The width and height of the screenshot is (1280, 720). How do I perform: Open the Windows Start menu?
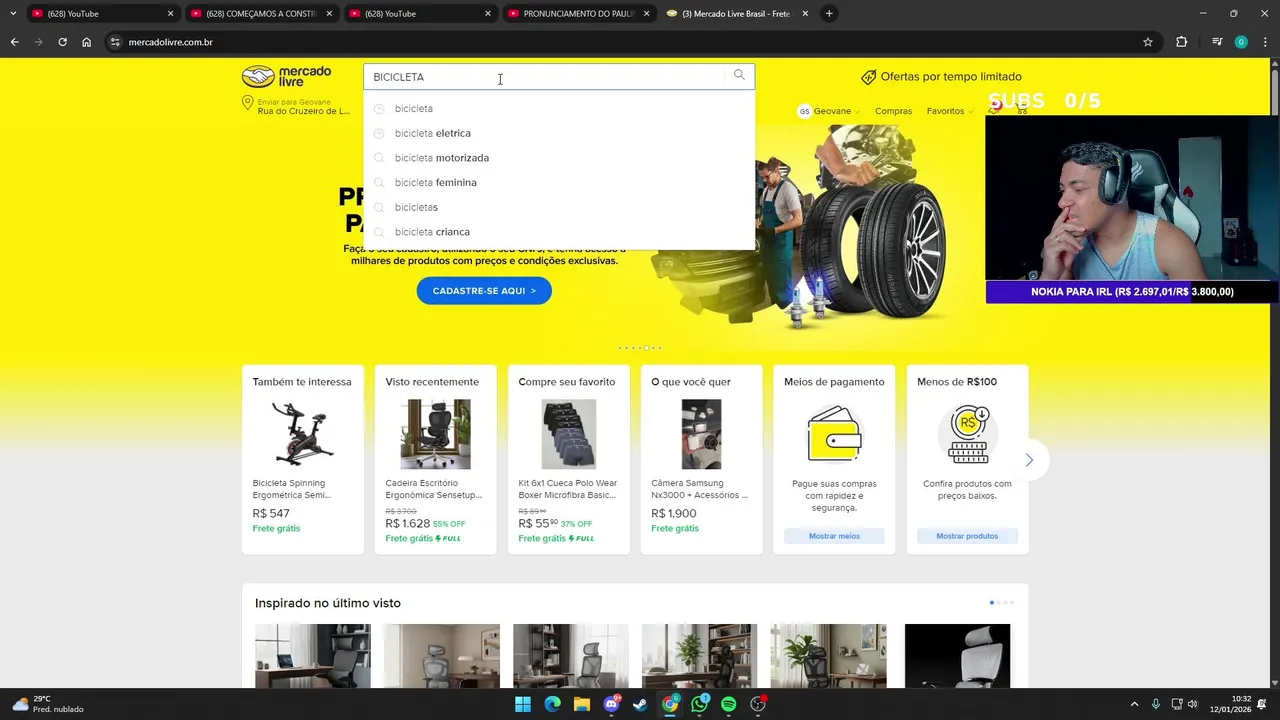(x=523, y=704)
